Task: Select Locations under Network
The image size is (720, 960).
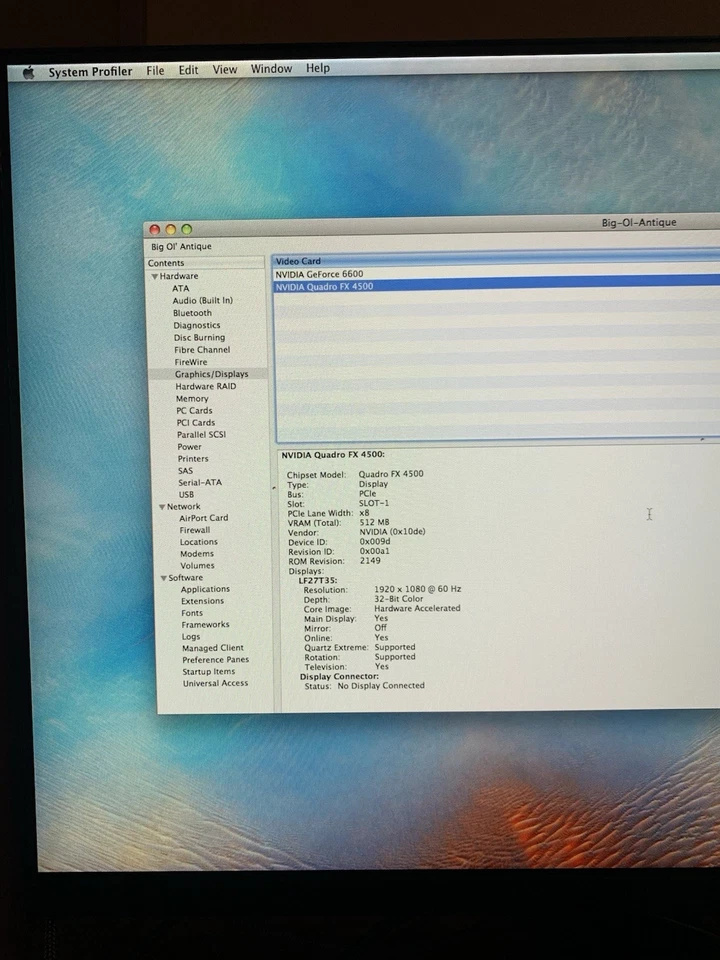Action: click(199, 542)
